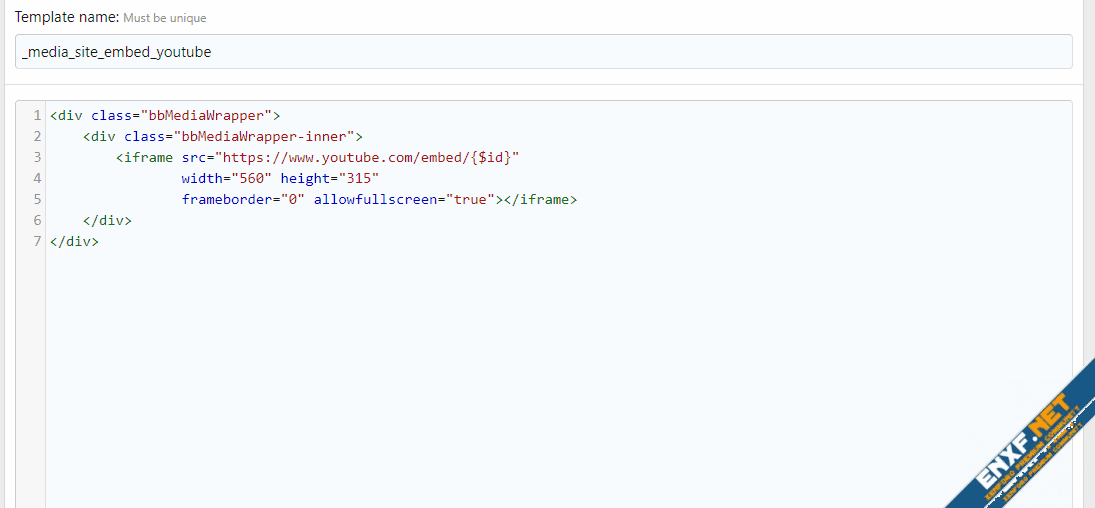
Task: Click the allowfullscreen "true" value
Action: tap(470, 199)
